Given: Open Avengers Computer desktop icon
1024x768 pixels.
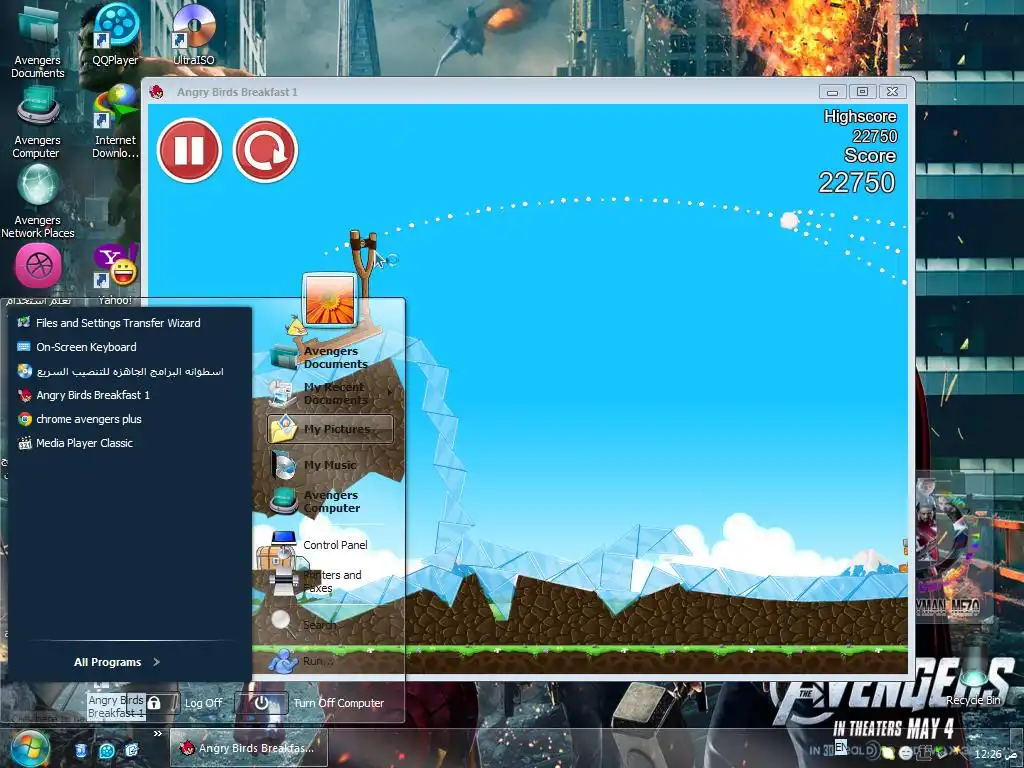Looking at the screenshot, I should (x=37, y=122).
